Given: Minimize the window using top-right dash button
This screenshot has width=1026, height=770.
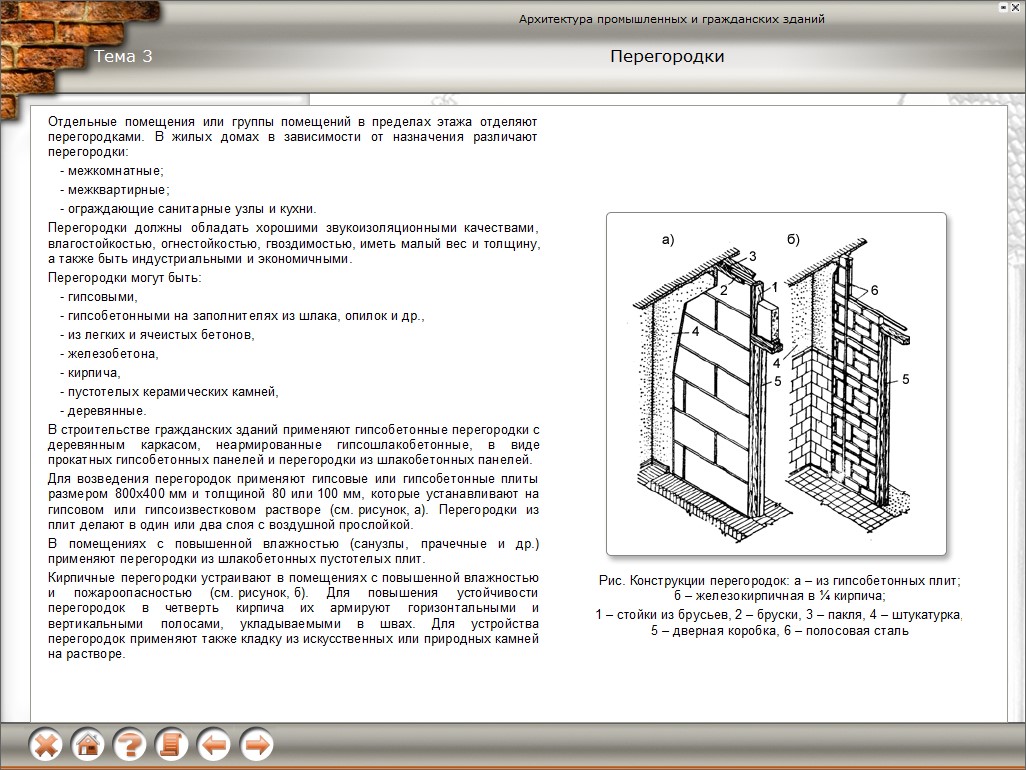Looking at the screenshot, I should [1003, 7].
